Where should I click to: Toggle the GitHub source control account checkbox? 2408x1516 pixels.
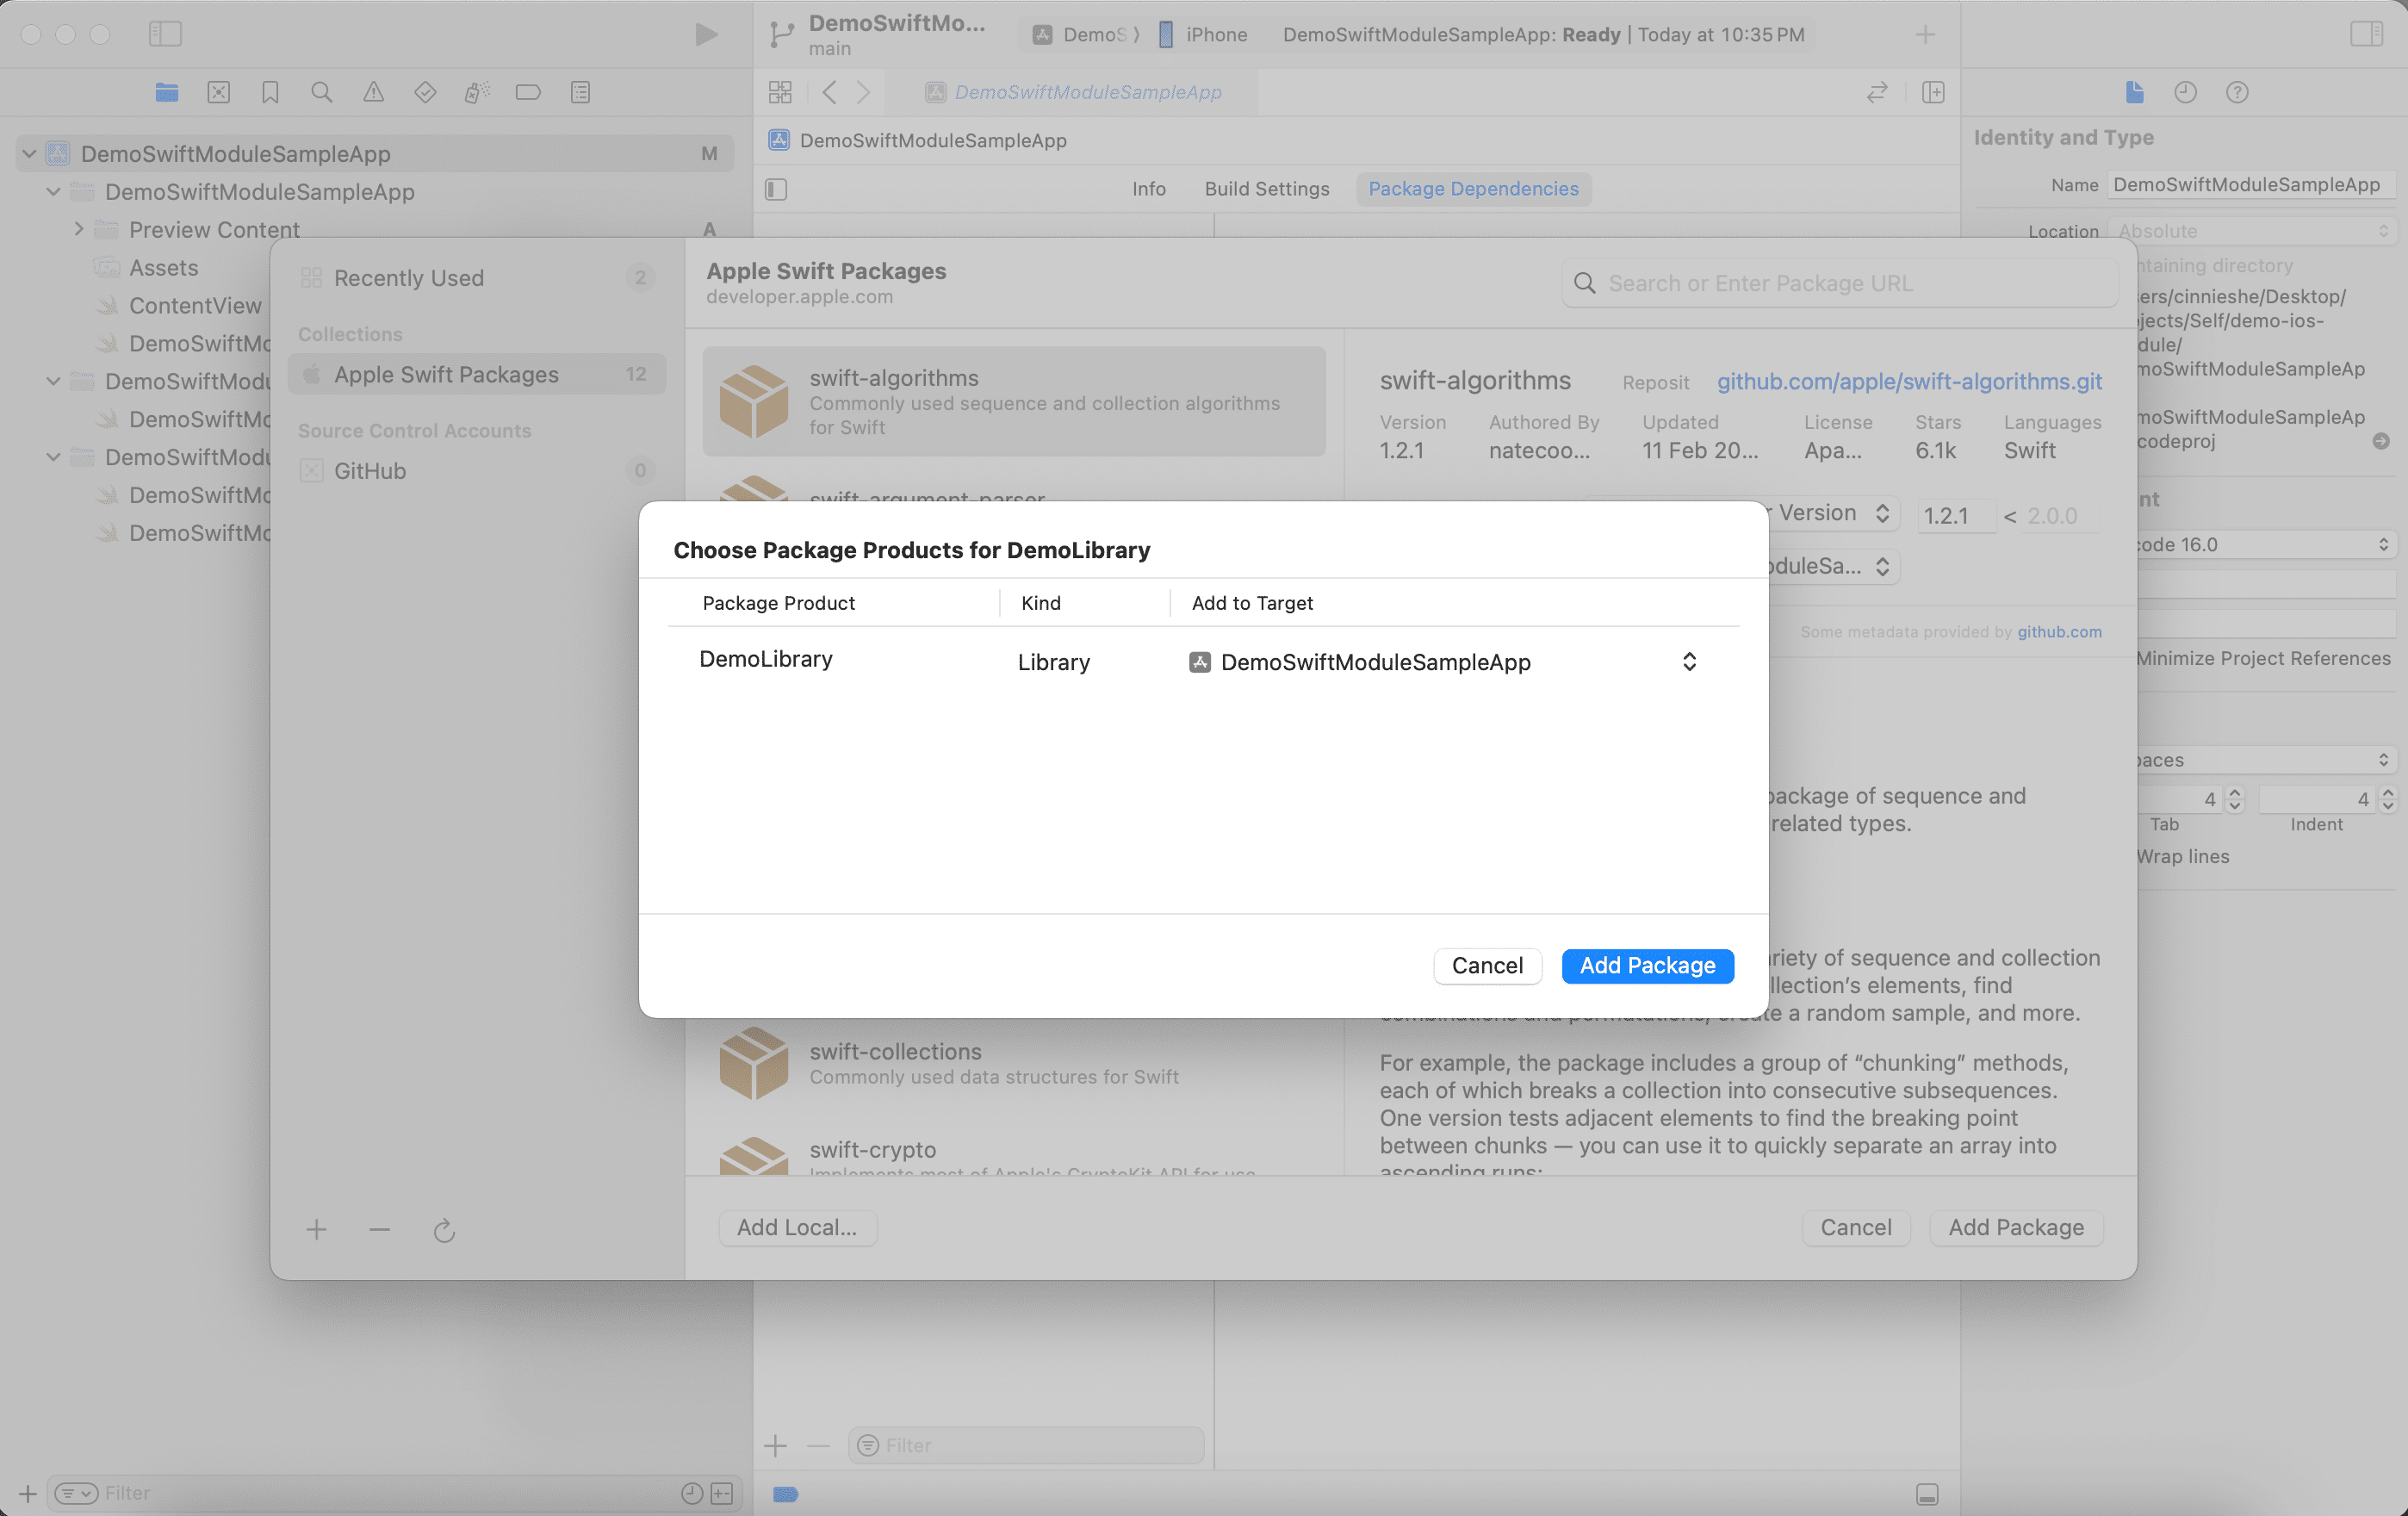pos(312,470)
